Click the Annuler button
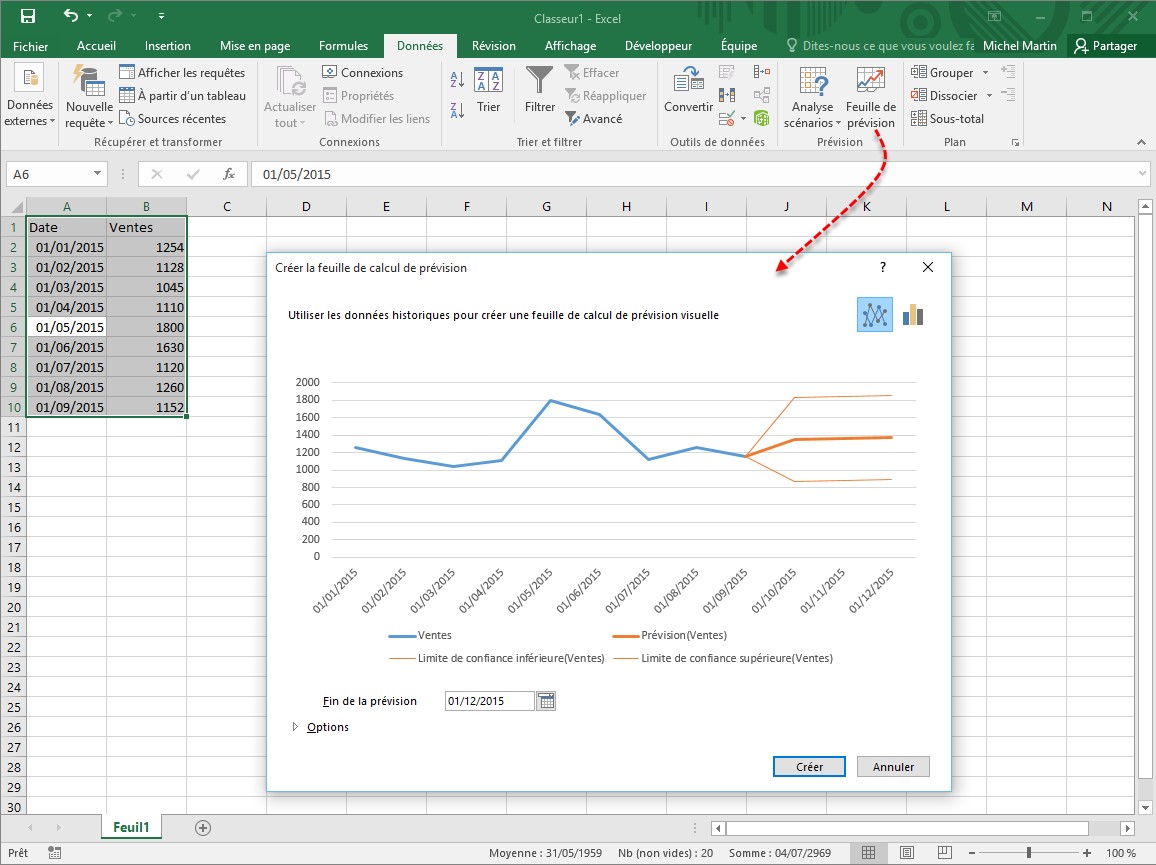Screen dimensions: 1156x865 893,767
